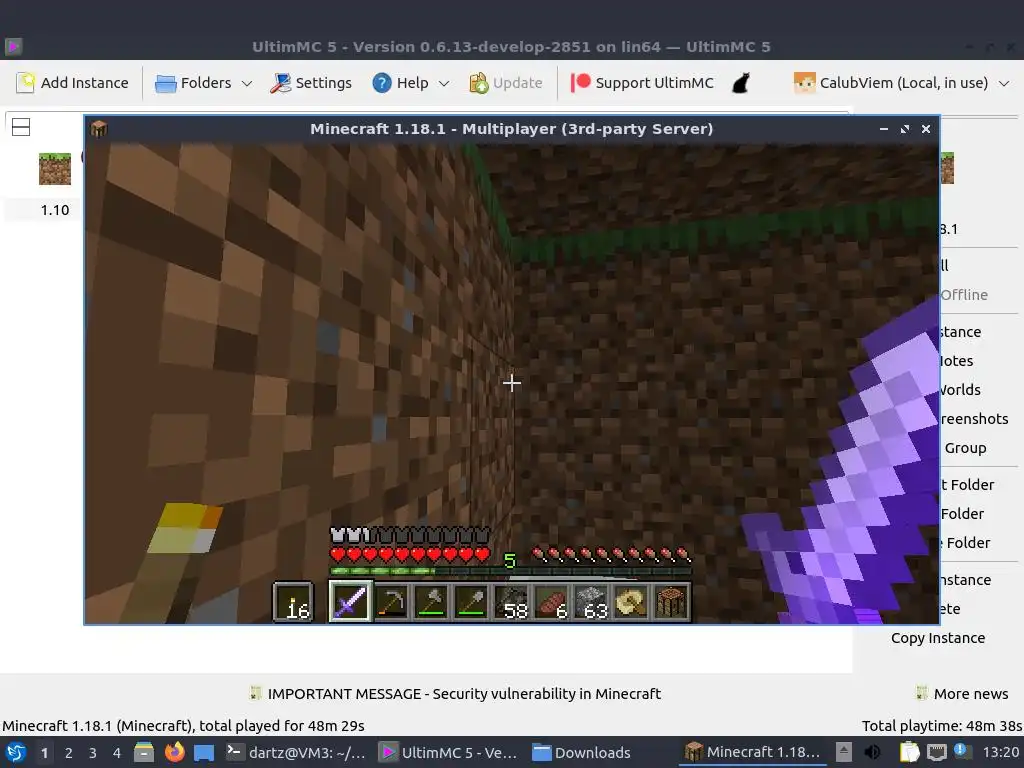Switch to workspace 1
This screenshot has height=768, width=1024.
(44, 753)
